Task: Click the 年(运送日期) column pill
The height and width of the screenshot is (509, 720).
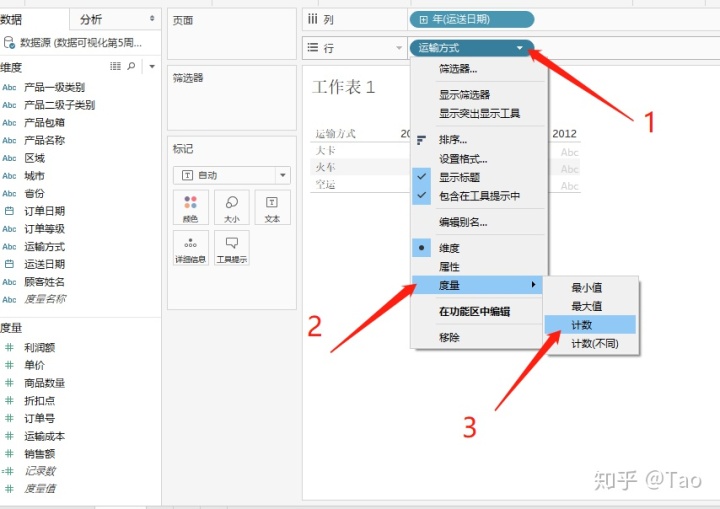Action: pyautogui.click(x=472, y=19)
